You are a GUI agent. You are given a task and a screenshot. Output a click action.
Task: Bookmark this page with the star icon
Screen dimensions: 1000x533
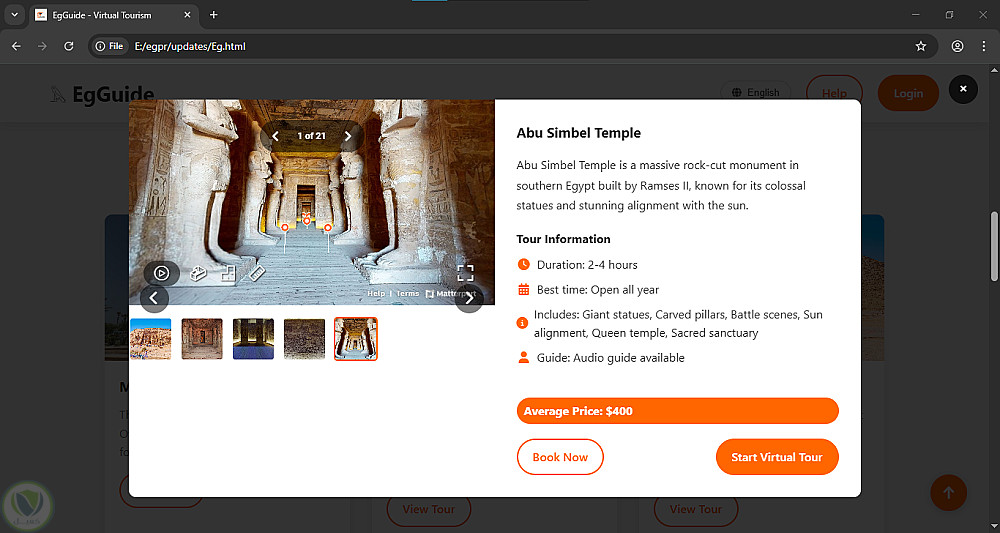click(921, 46)
